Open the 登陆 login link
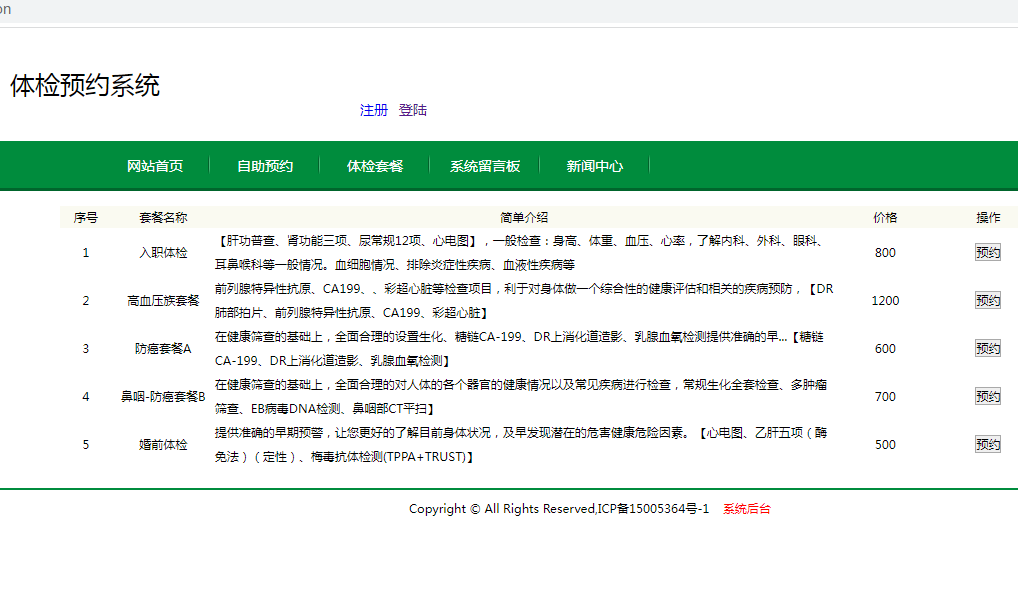The width and height of the screenshot is (1018, 605). [412, 110]
